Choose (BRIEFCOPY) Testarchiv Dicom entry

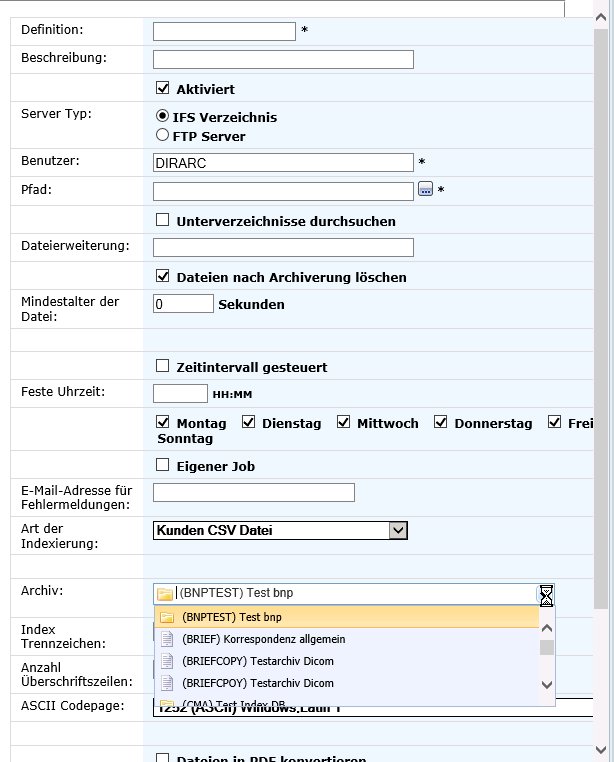[x=347, y=661]
